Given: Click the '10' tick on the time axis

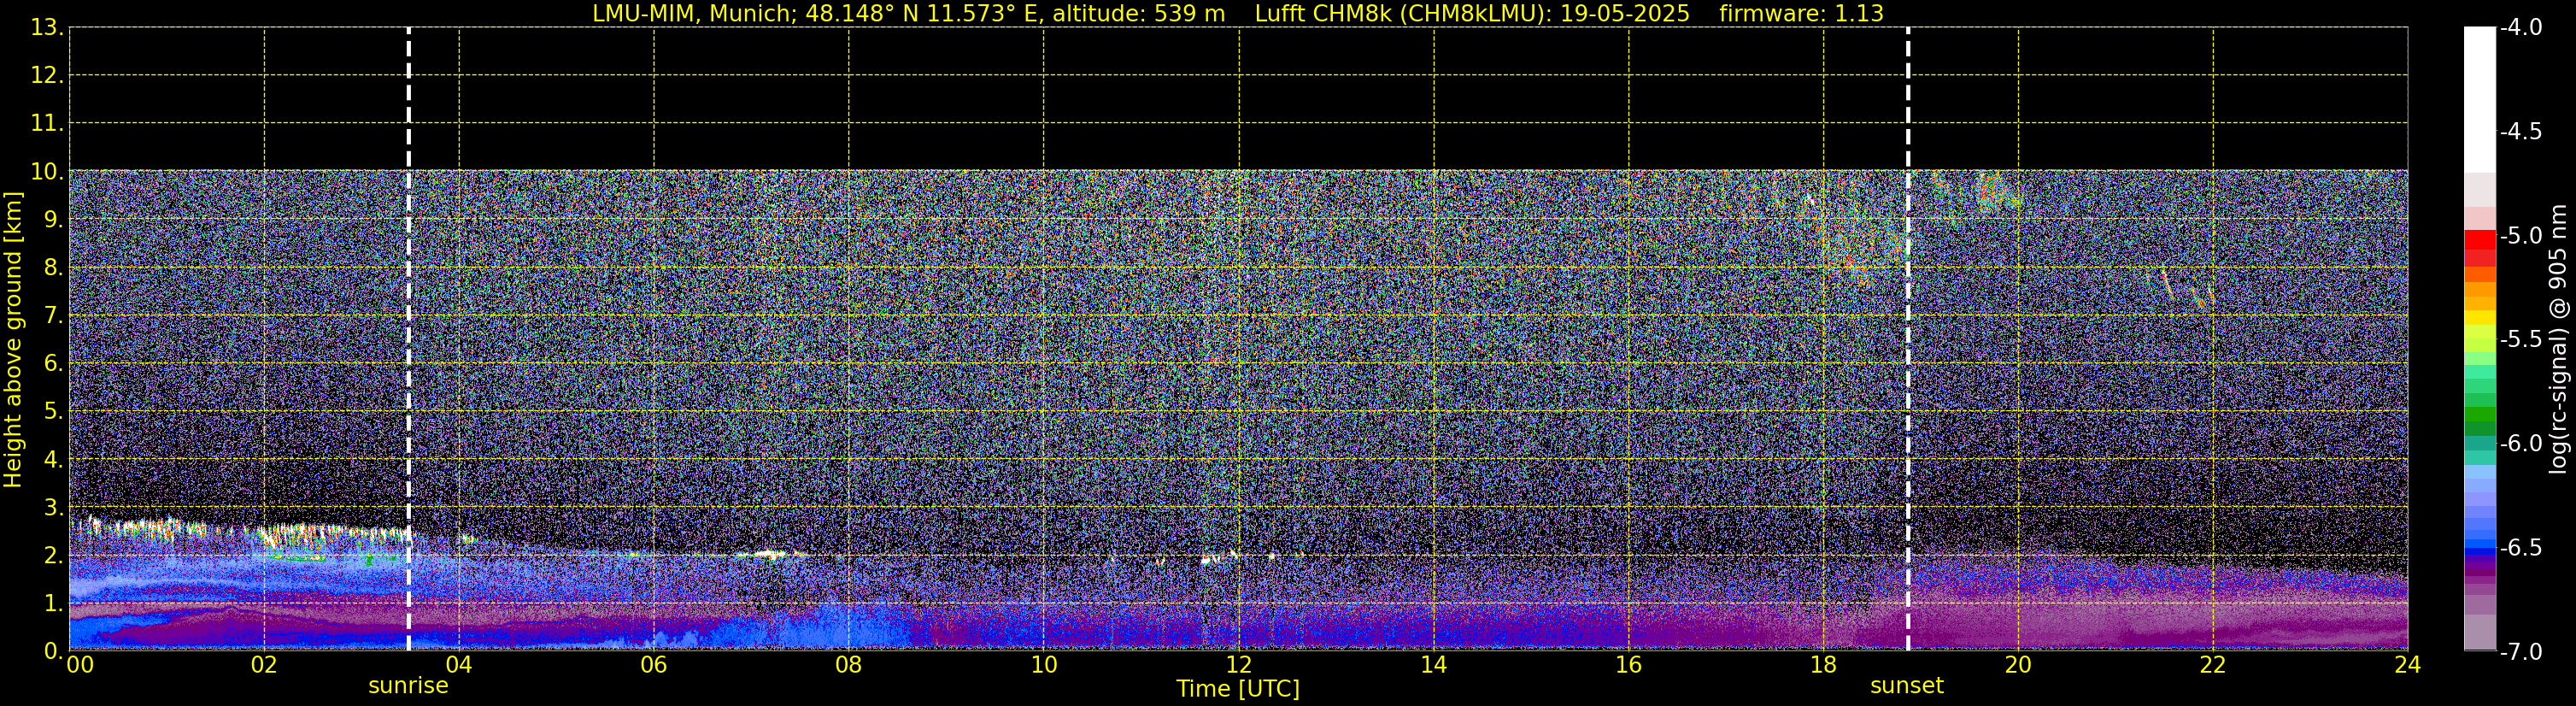Looking at the screenshot, I should 1044,666.
